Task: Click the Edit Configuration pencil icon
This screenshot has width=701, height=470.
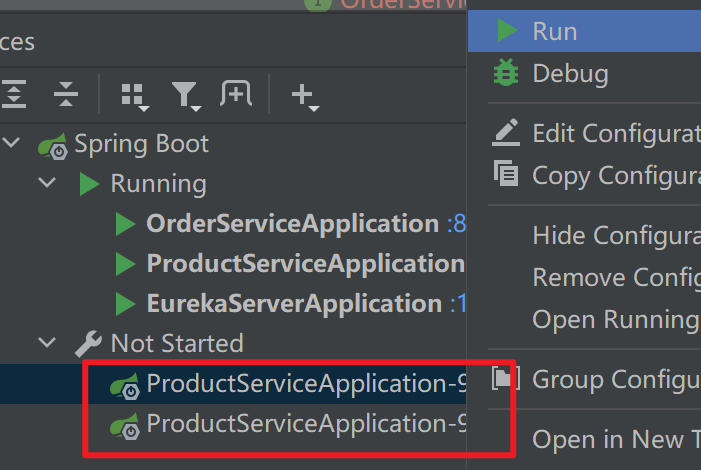Action: [506, 132]
